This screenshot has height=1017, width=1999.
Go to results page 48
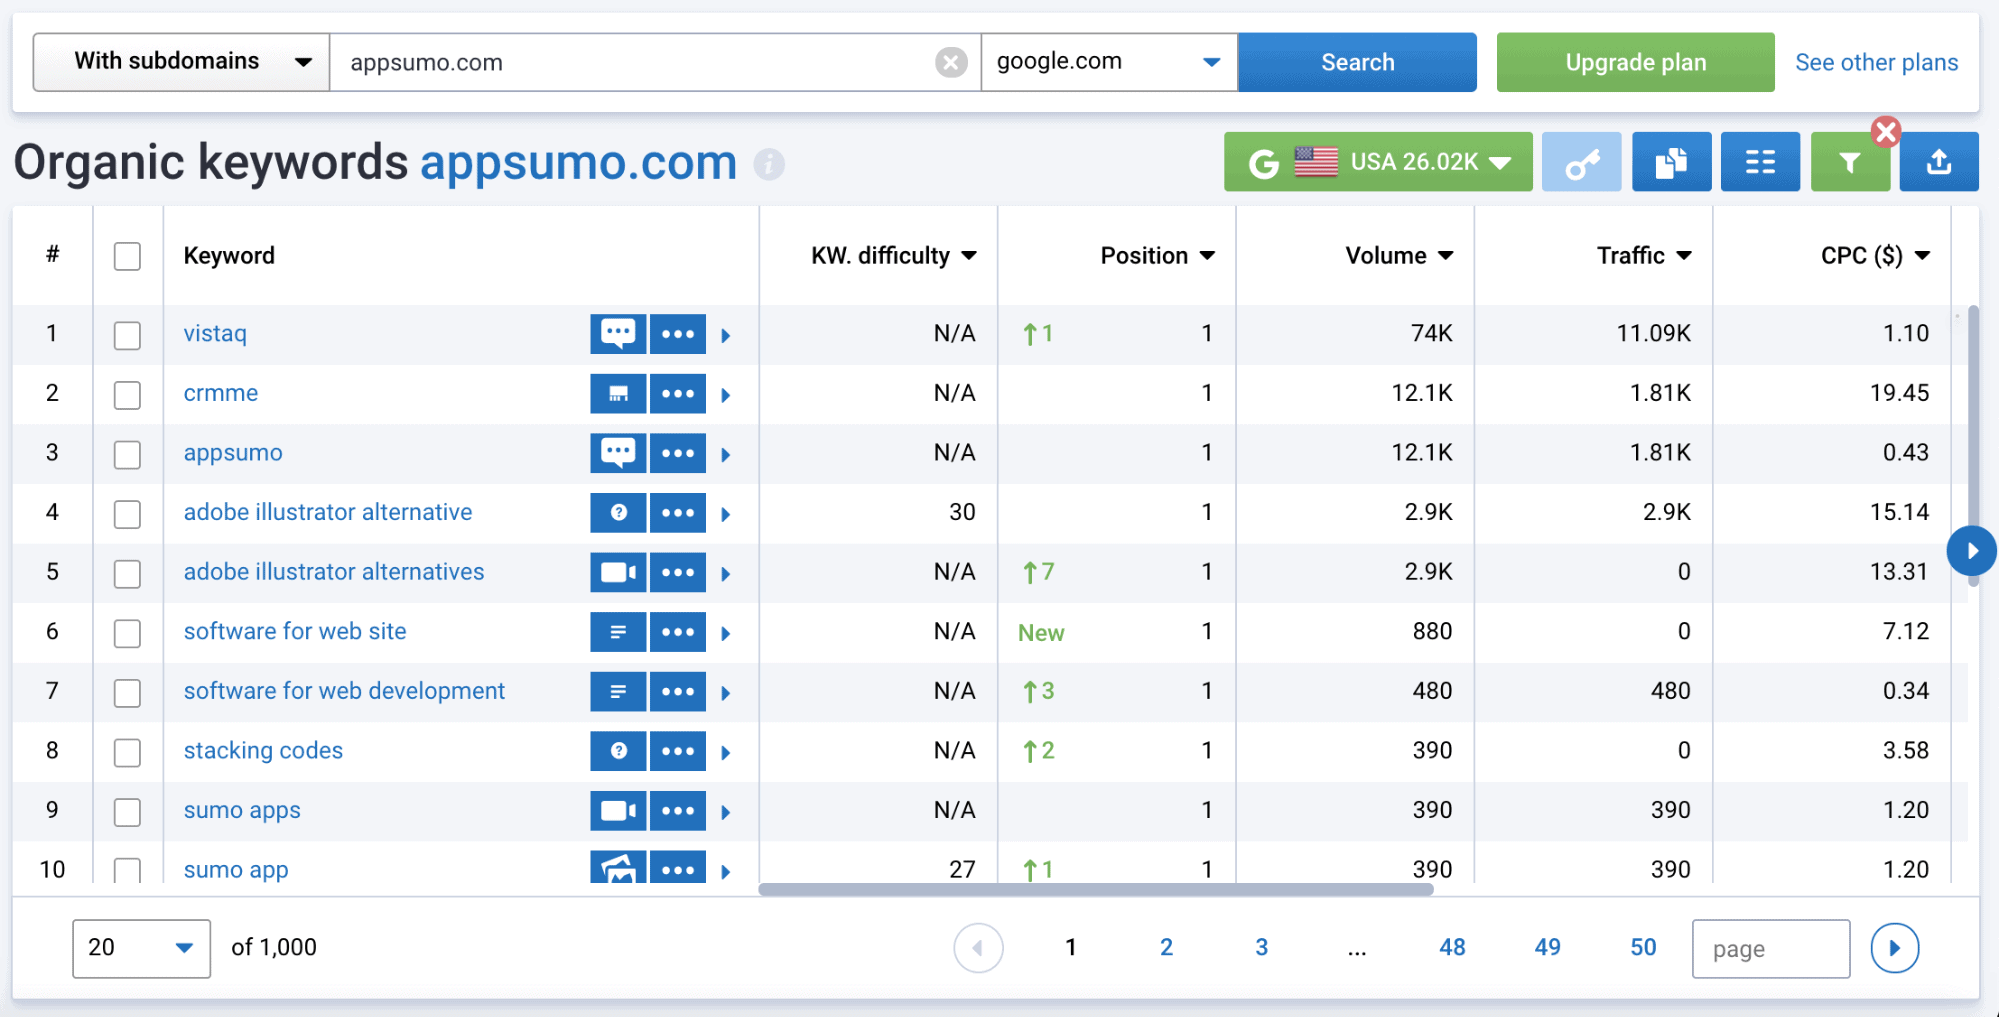click(1452, 947)
